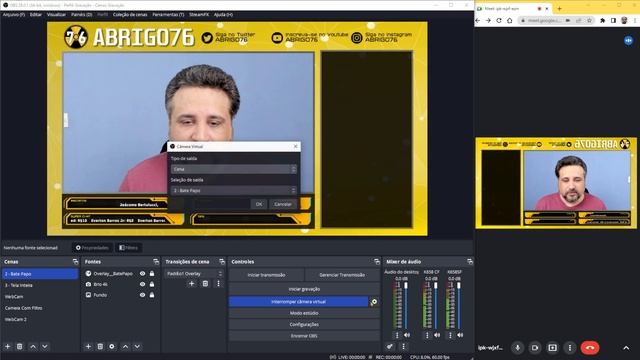The width and height of the screenshot is (640, 360).
Task: Open the Visualizar menu
Action: coord(56,15)
